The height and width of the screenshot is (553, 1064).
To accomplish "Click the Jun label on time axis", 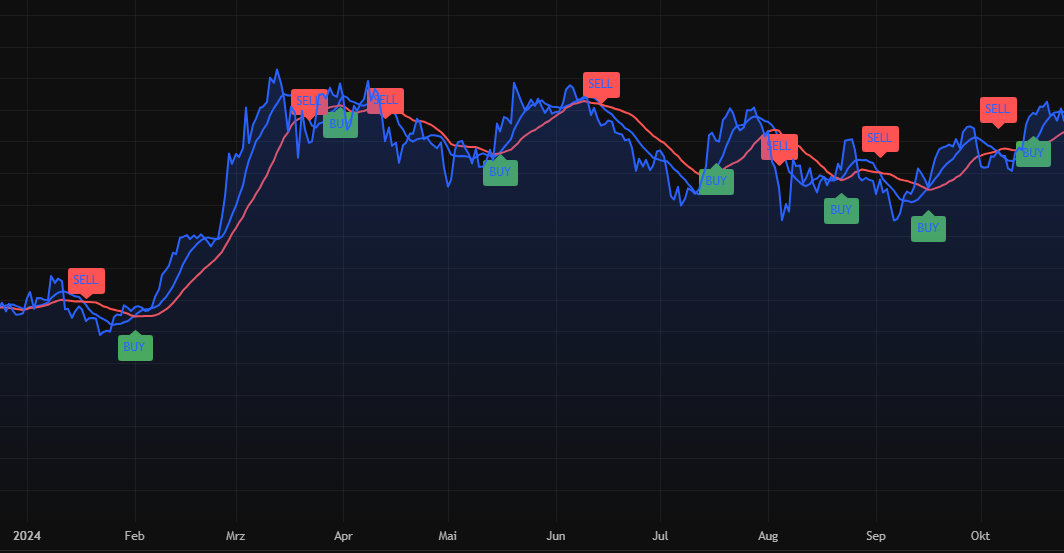I will pyautogui.click(x=556, y=536).
